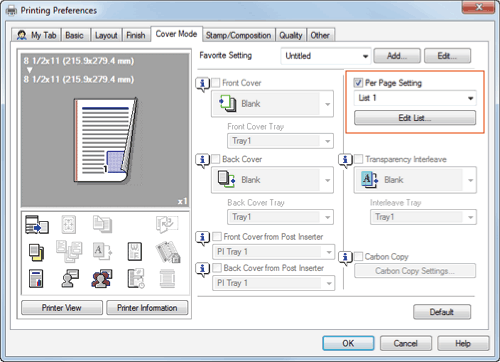Click the greyed crosshair page icon

[69, 224]
